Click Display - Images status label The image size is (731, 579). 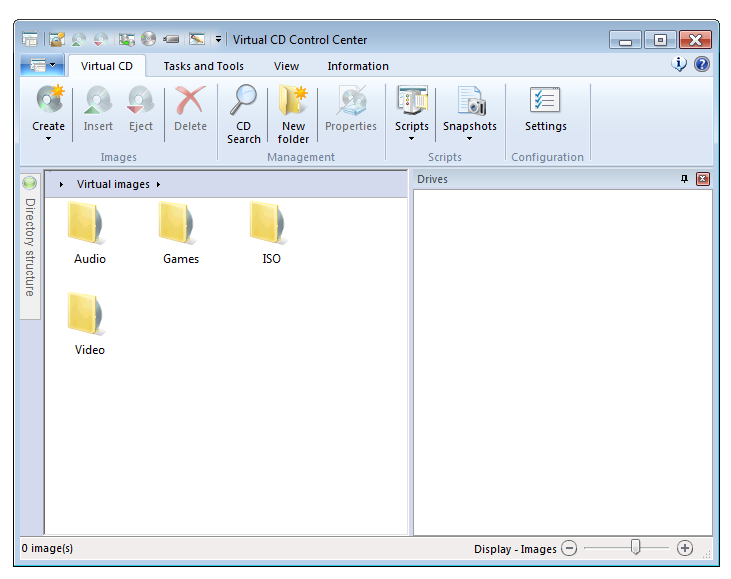515,549
